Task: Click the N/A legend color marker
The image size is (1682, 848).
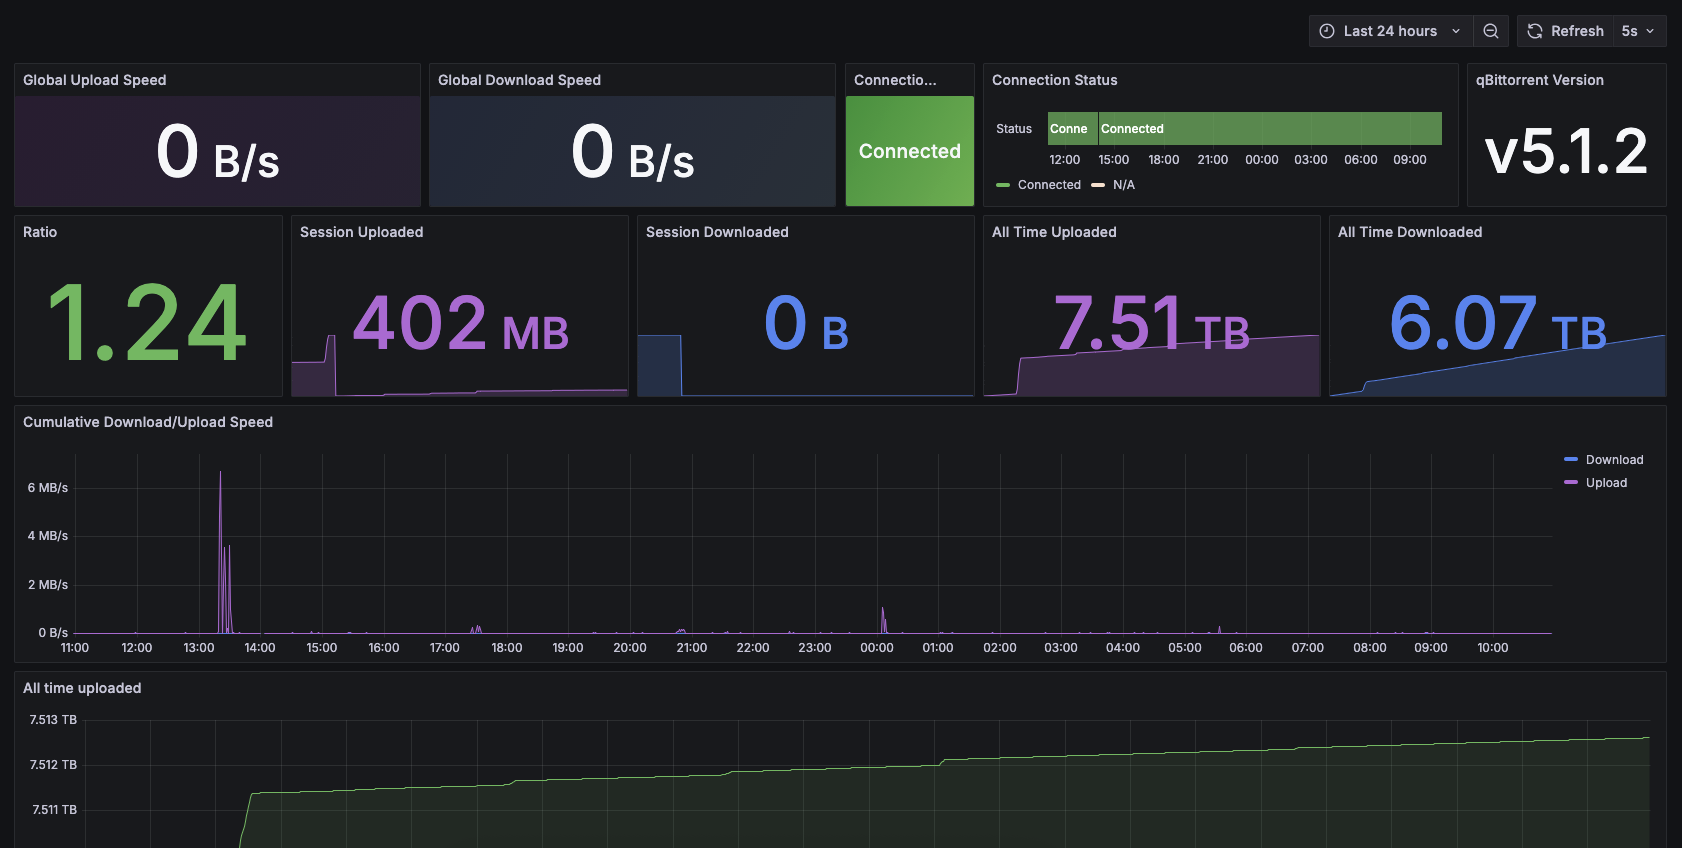Action: pyautogui.click(x=1098, y=185)
